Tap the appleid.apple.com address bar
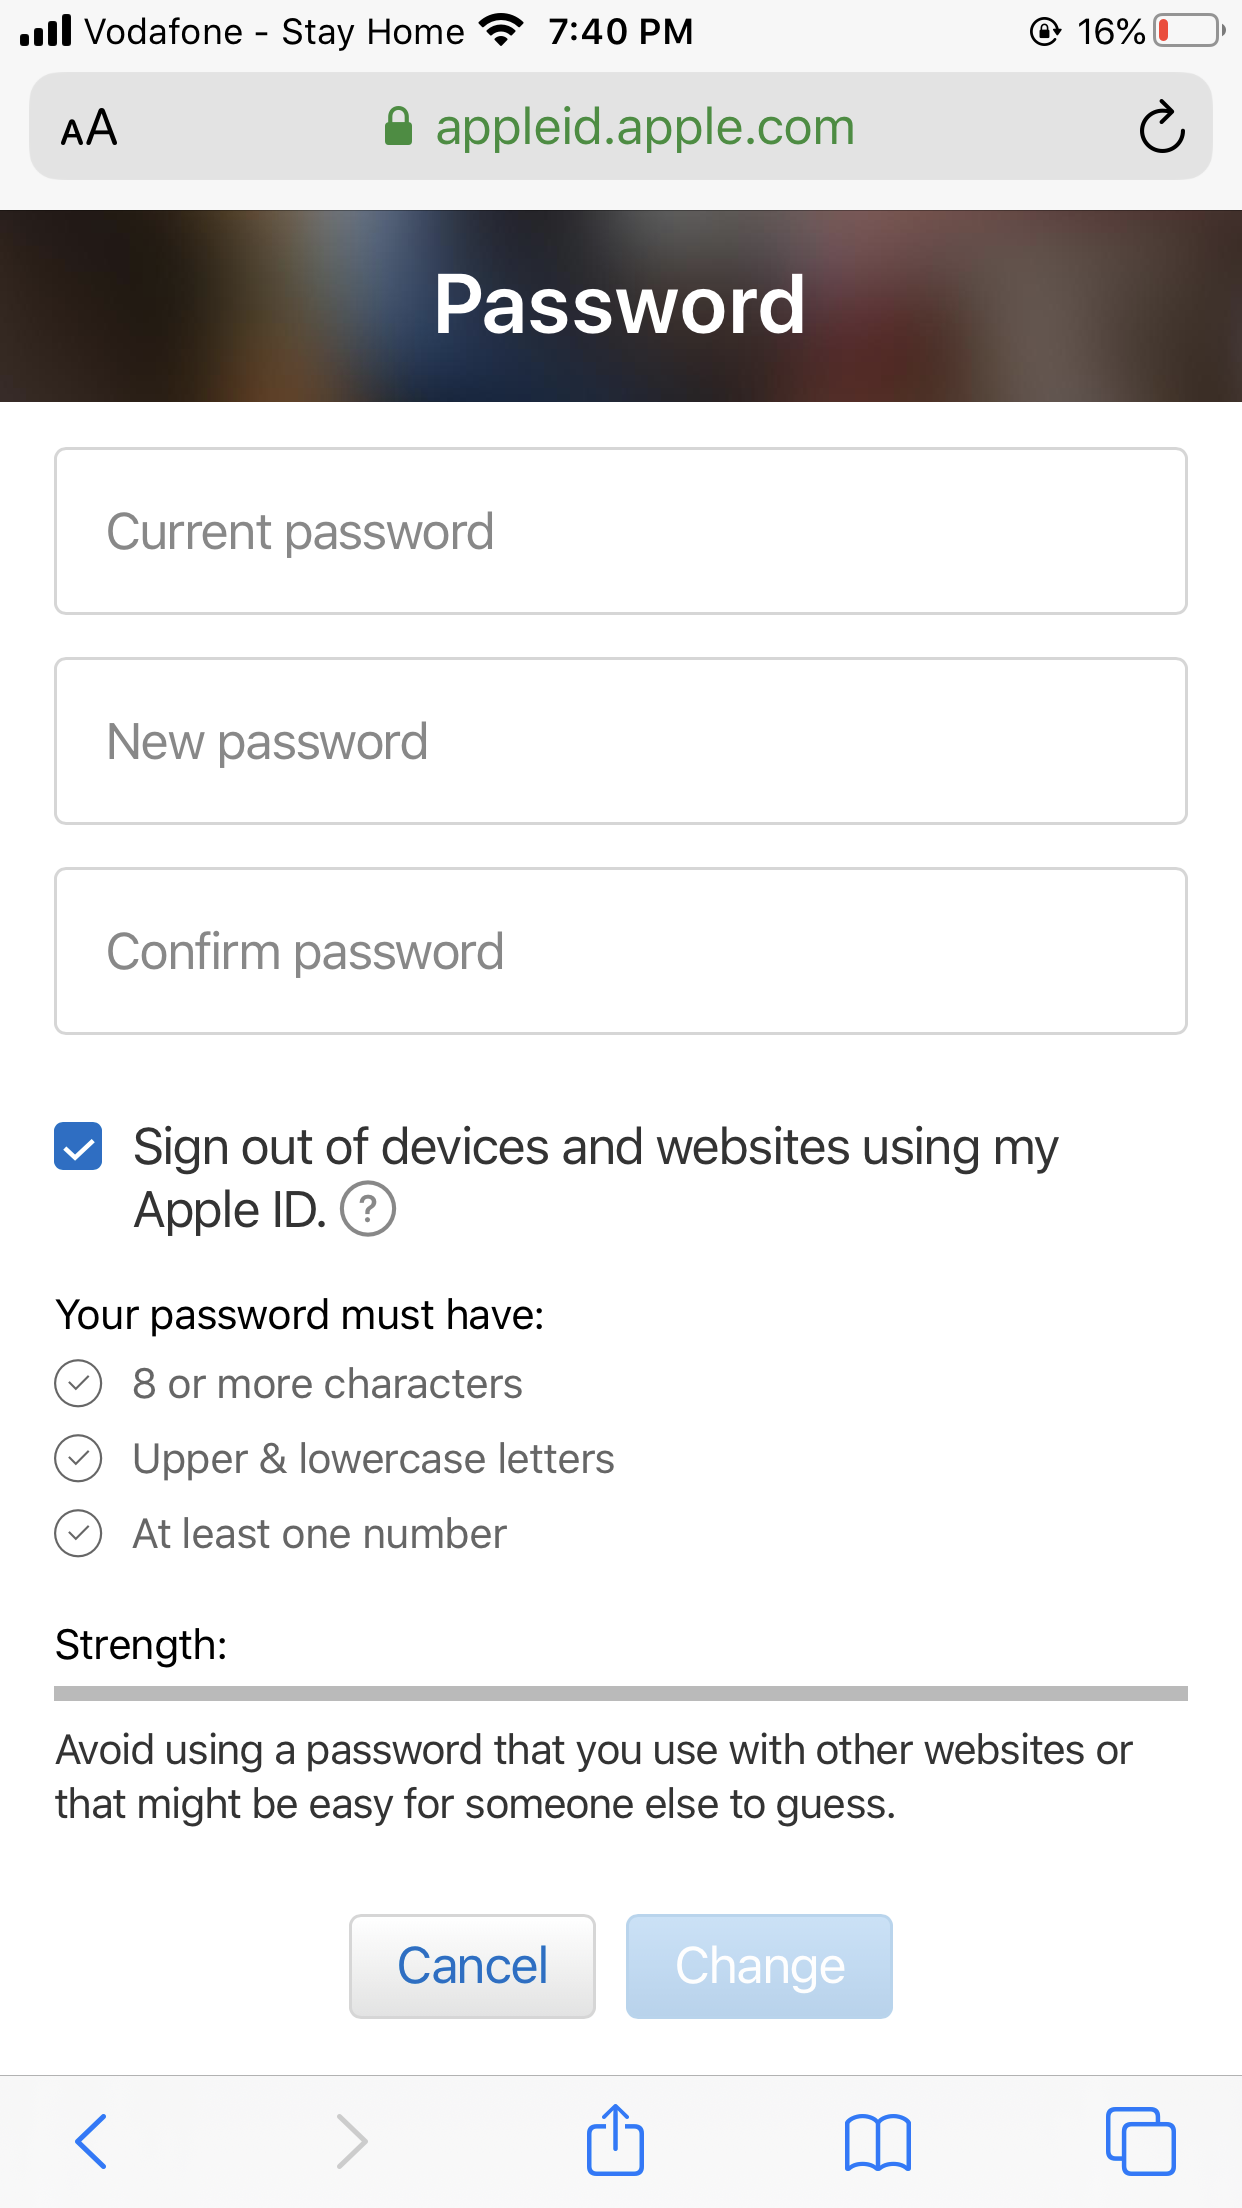The height and width of the screenshot is (2208, 1242). (644, 127)
